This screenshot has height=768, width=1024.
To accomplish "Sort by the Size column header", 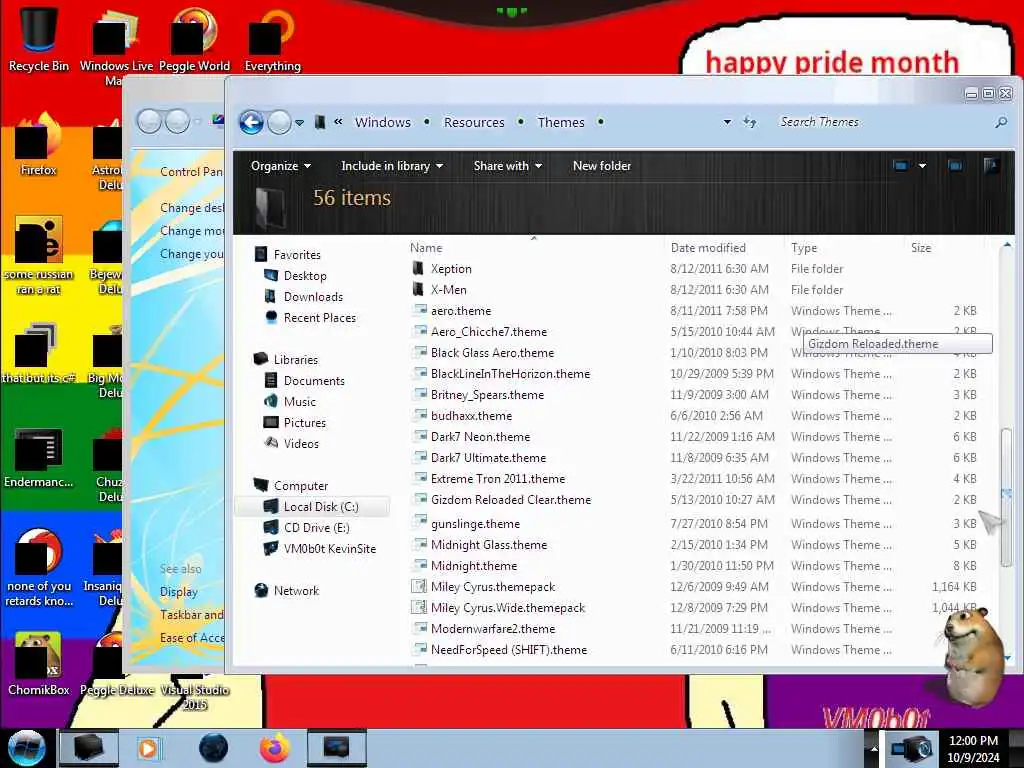I will tap(921, 248).
